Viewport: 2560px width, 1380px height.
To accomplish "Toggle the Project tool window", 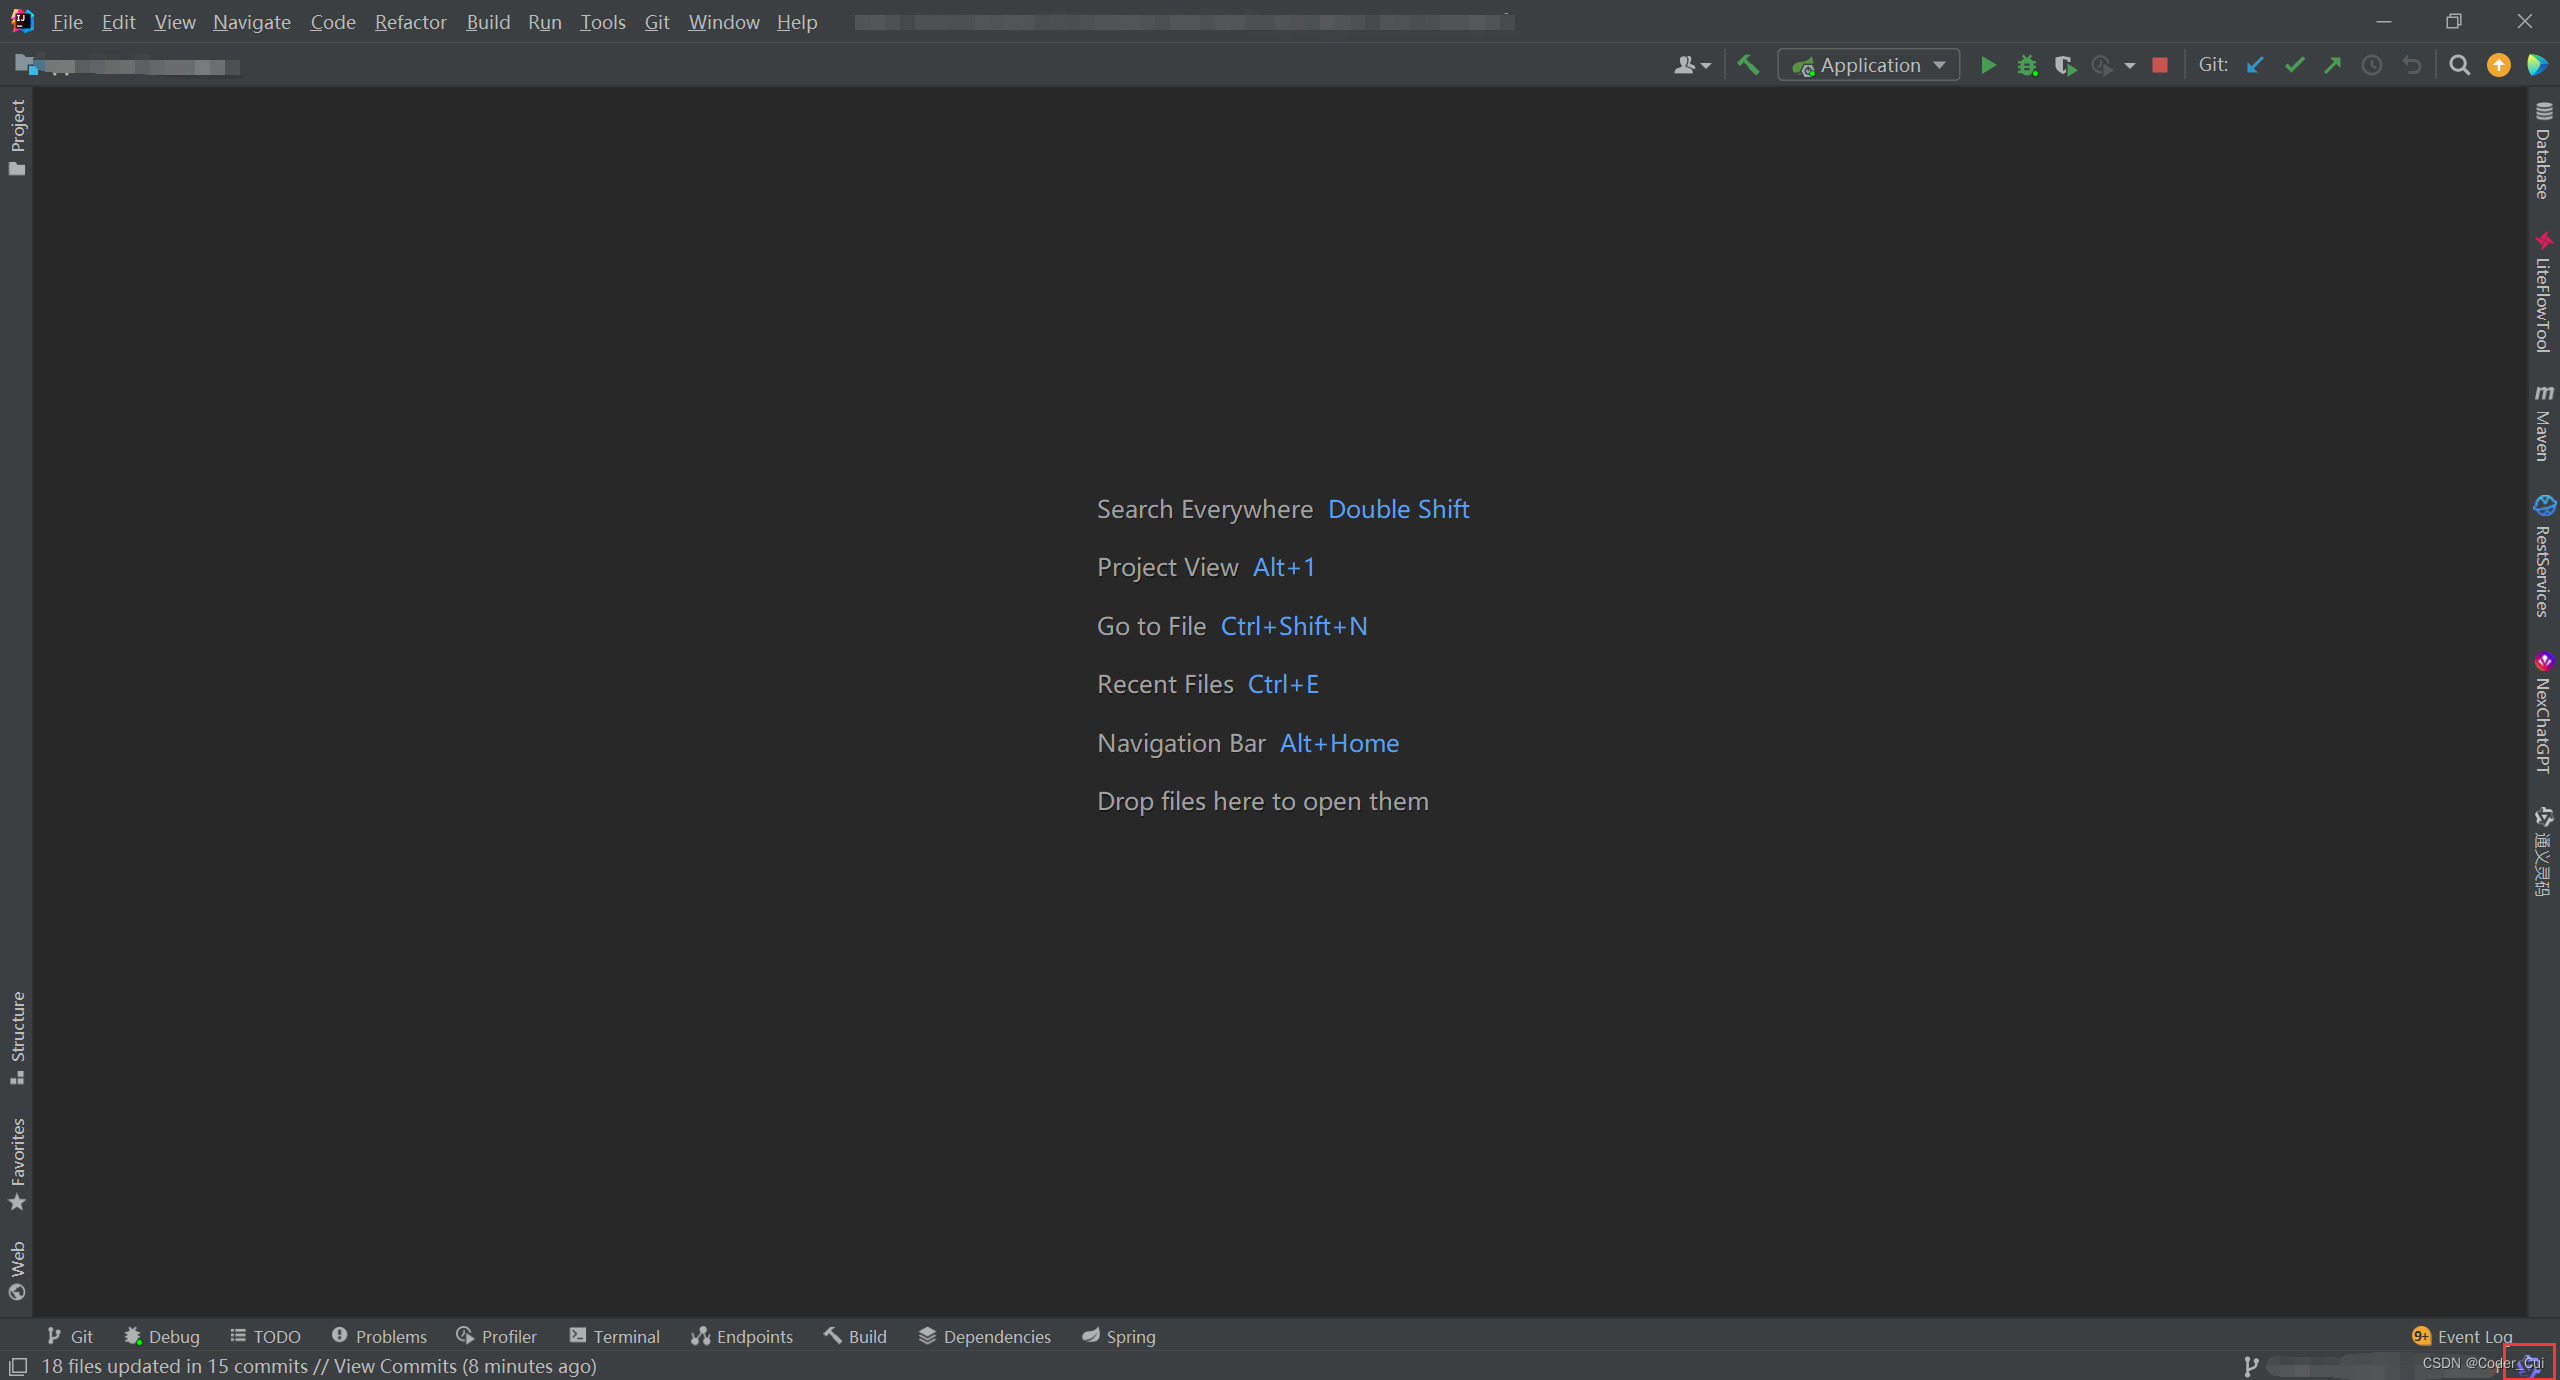I will click(17, 137).
